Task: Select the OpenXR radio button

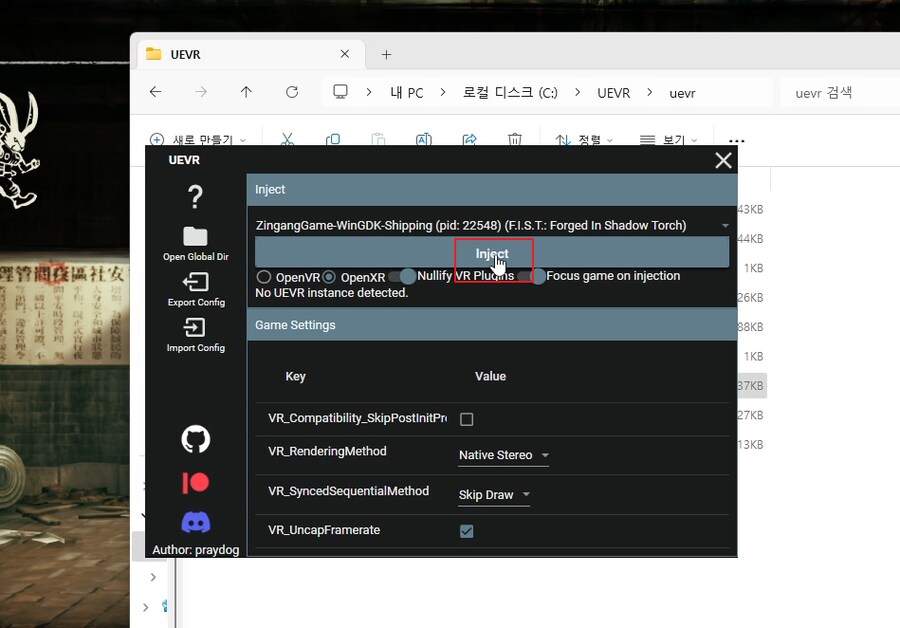Action: coord(329,276)
